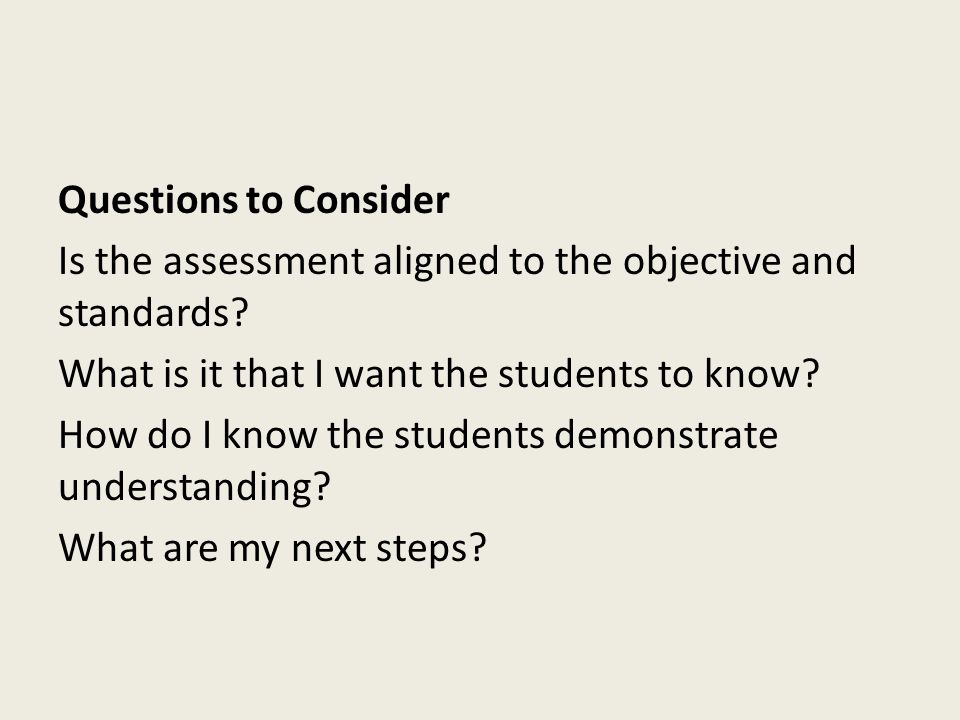Click the word 'assessment' in first question
Viewport: 960px width, 720px height.
pyautogui.click(x=264, y=261)
